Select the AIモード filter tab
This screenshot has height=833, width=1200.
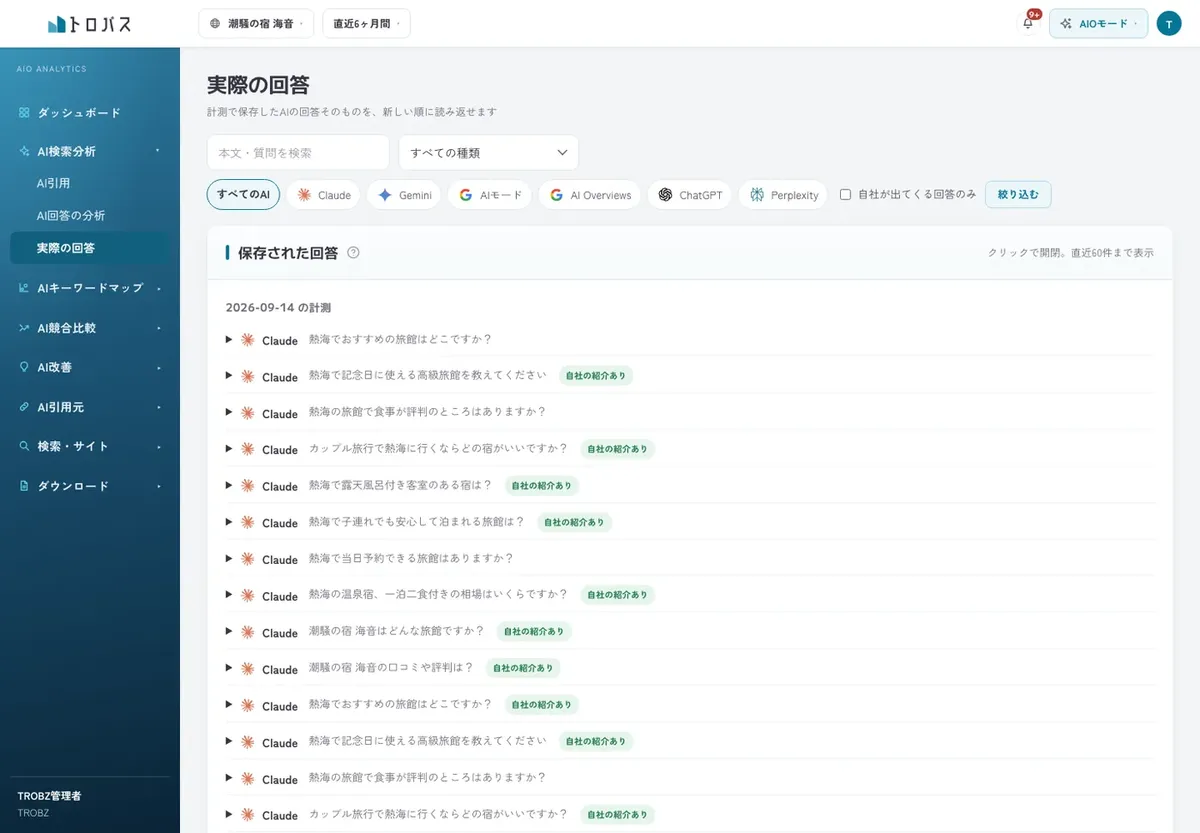click(x=489, y=195)
